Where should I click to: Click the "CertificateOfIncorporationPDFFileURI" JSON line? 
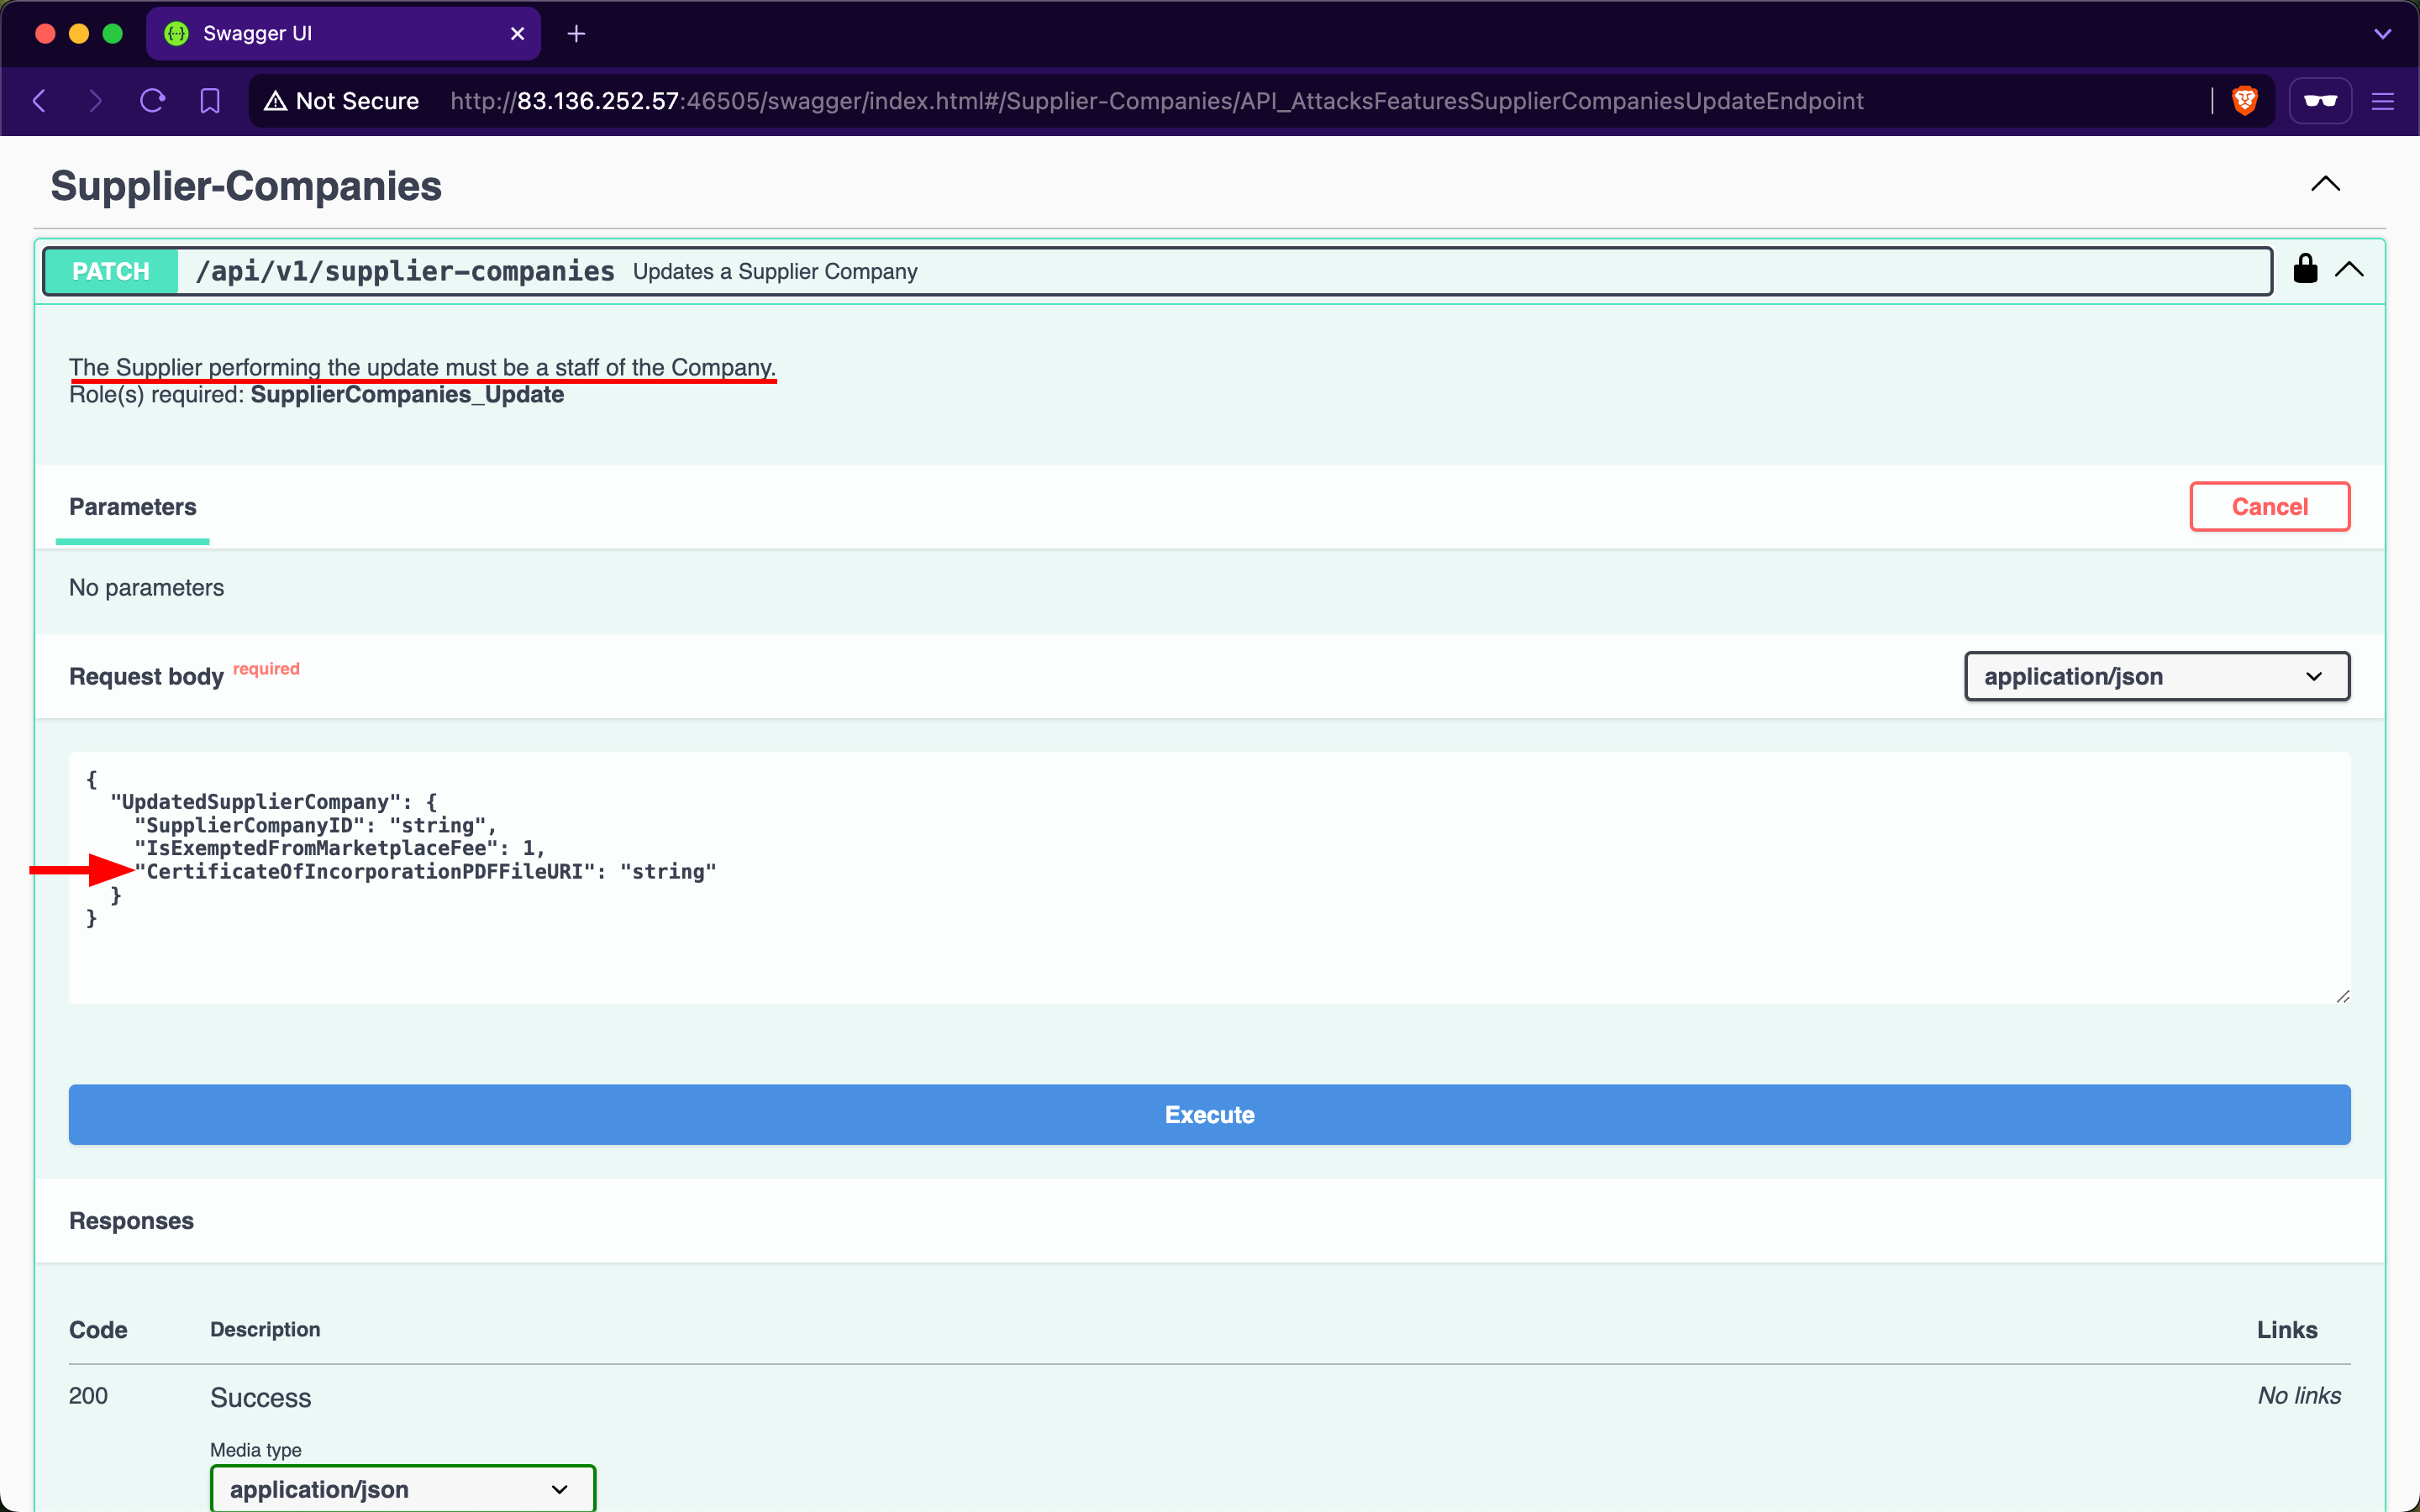(426, 872)
